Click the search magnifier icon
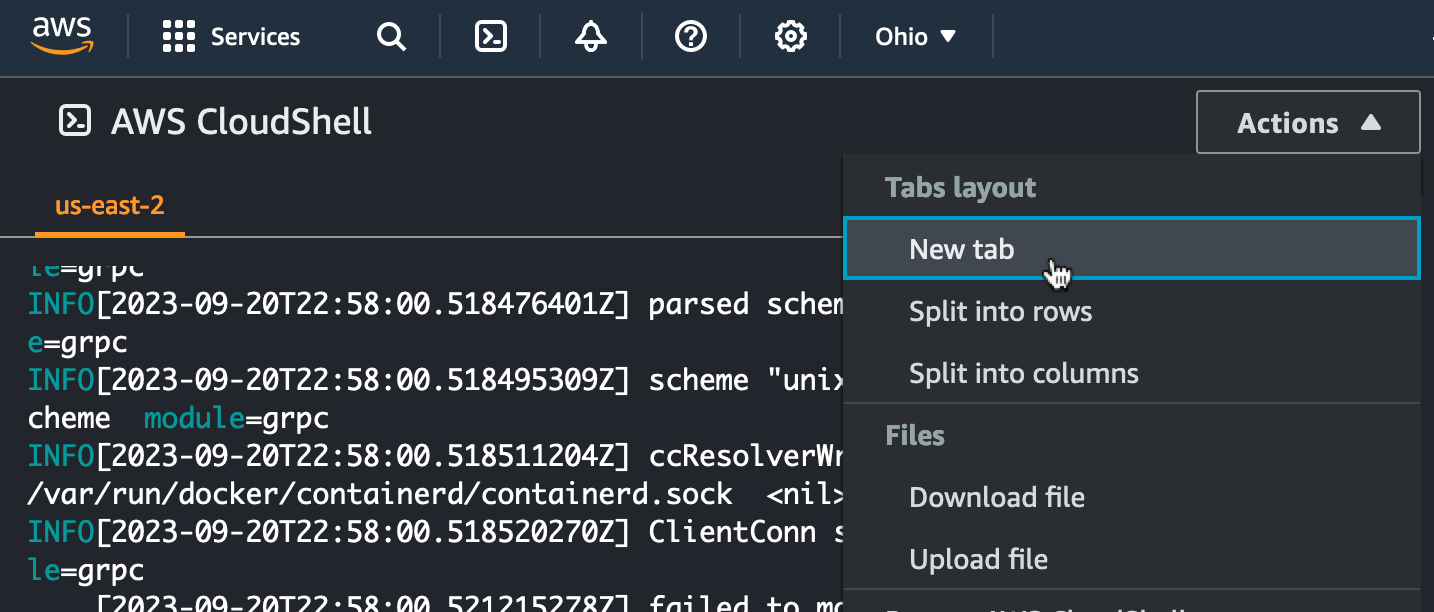 coord(390,37)
